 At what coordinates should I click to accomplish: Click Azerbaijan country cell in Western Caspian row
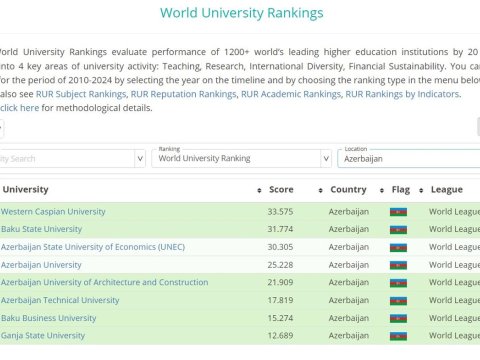[x=349, y=212]
